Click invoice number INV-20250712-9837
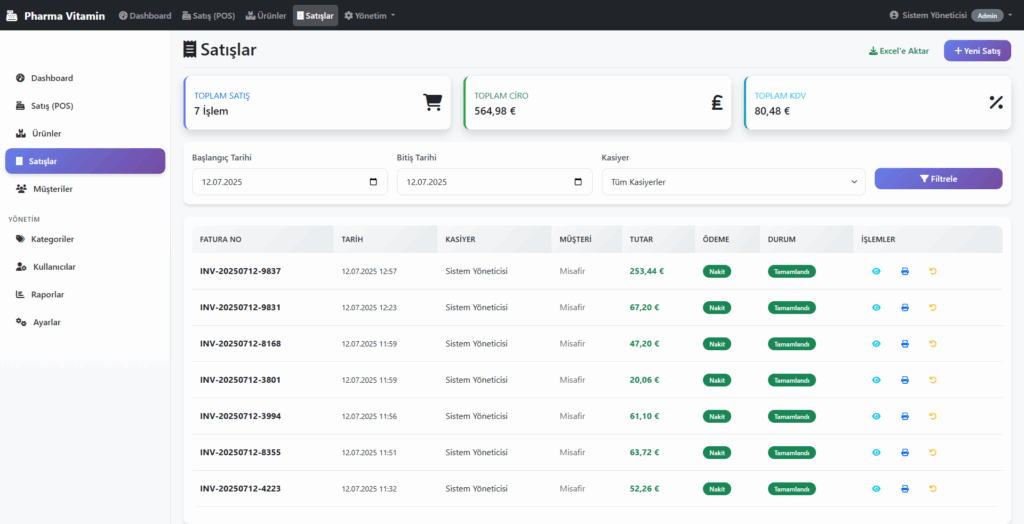This screenshot has width=1024, height=524. (240, 271)
